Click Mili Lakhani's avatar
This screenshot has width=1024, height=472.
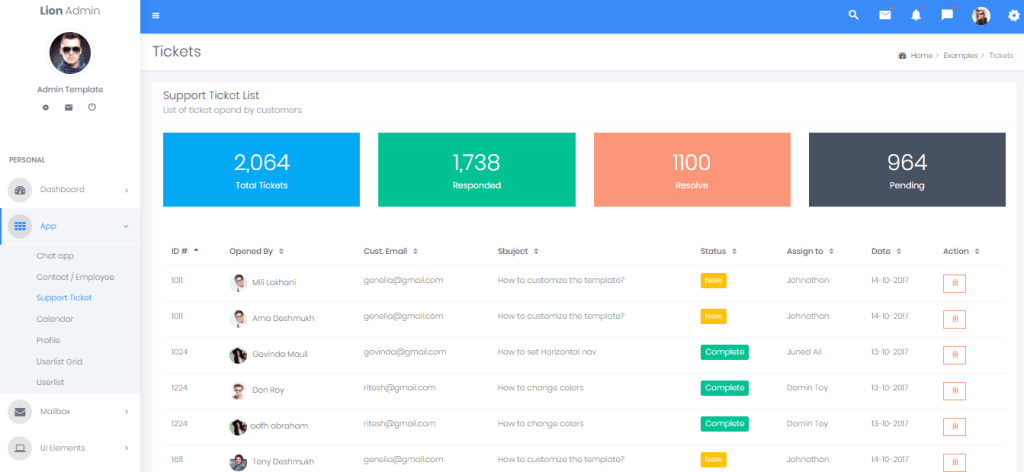238,283
